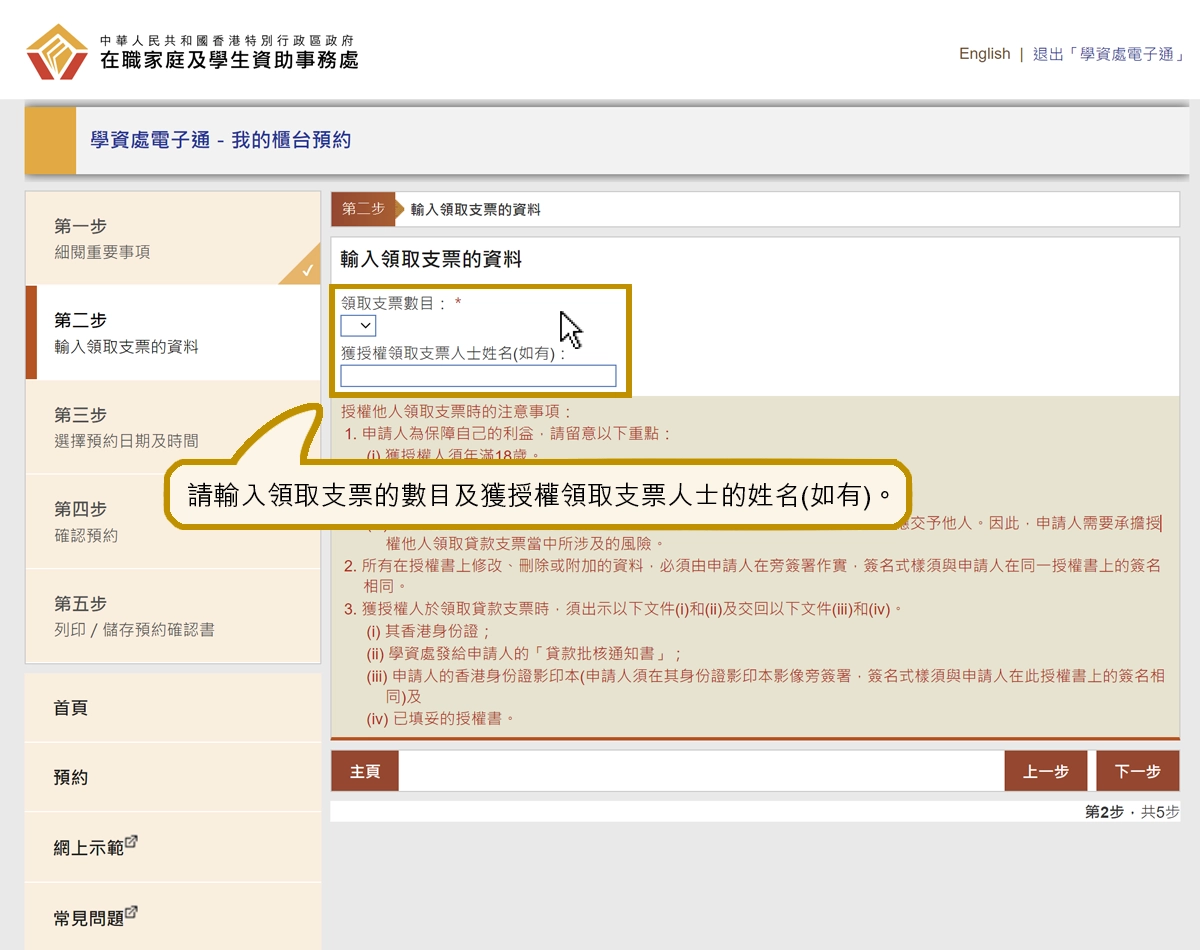Viewport: 1200px width, 950px height.
Task: Go to 第五步 列印/儲存預約確認書
Action: coord(130,614)
